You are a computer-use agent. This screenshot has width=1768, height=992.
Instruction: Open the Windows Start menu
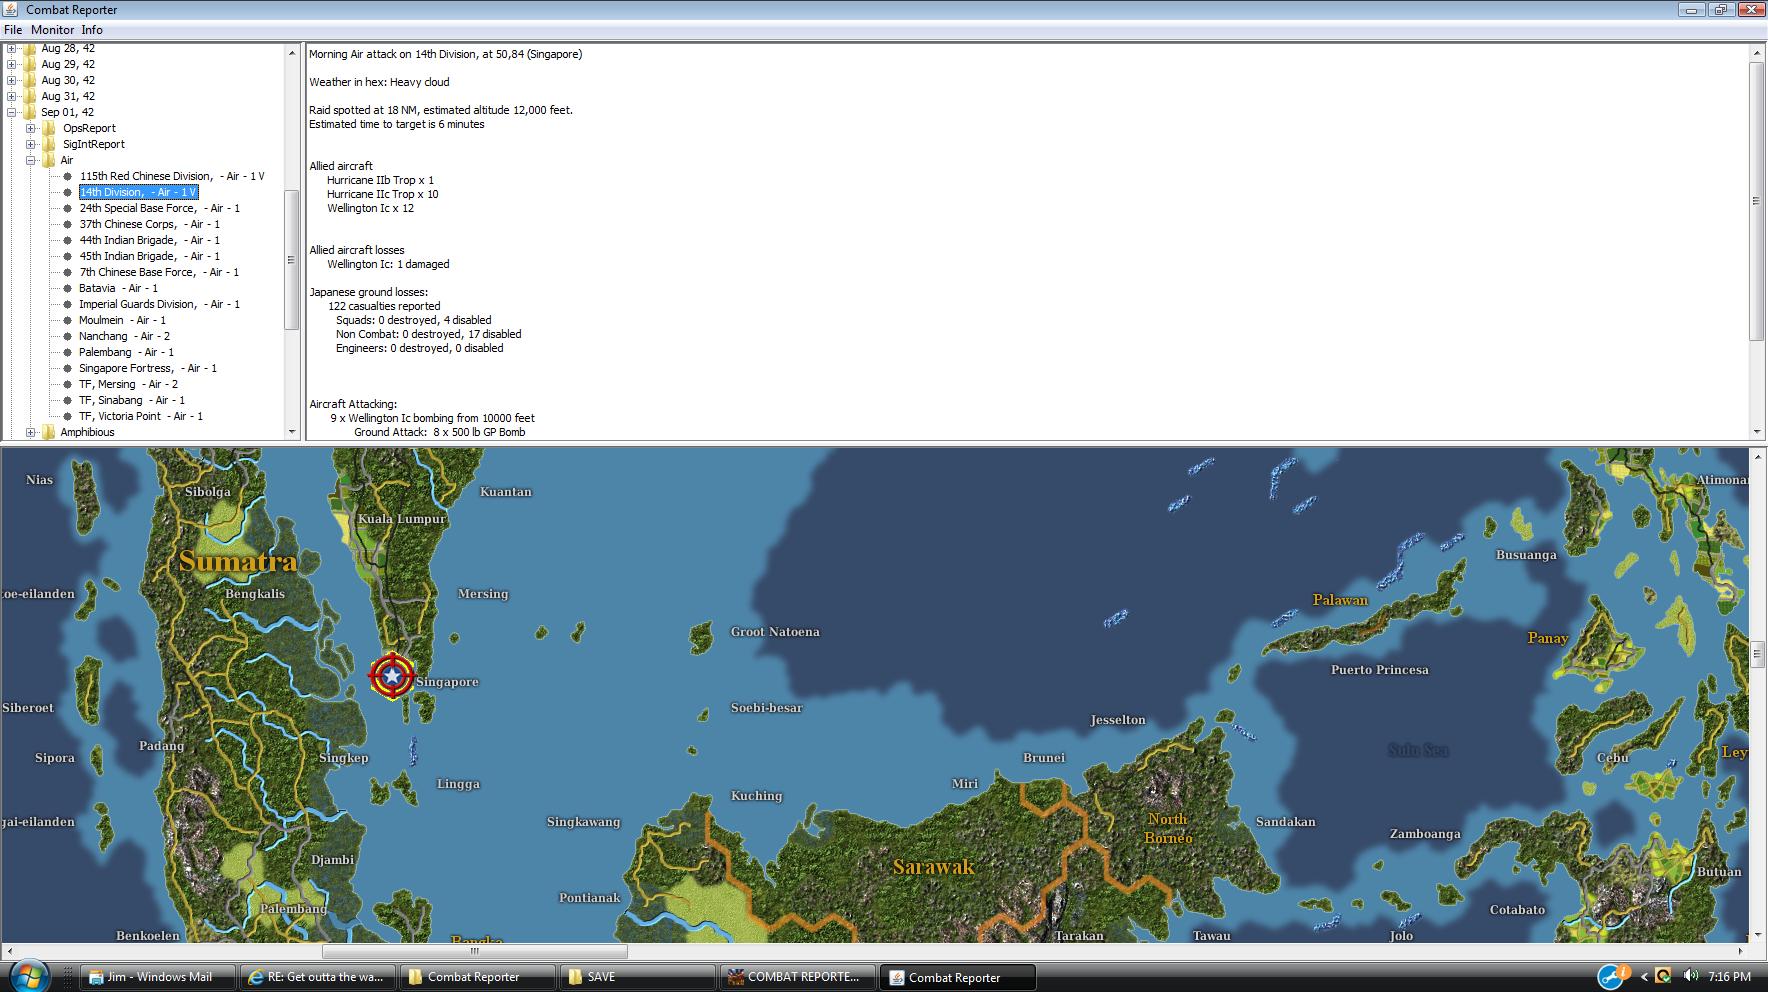(27, 975)
